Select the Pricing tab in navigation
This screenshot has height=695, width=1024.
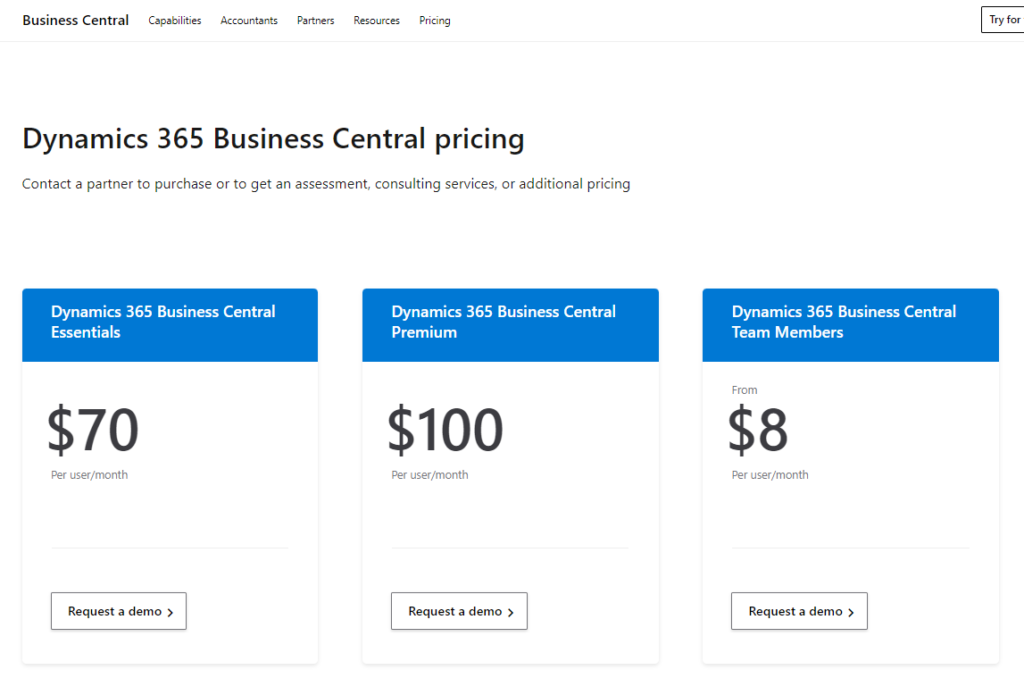coord(434,20)
